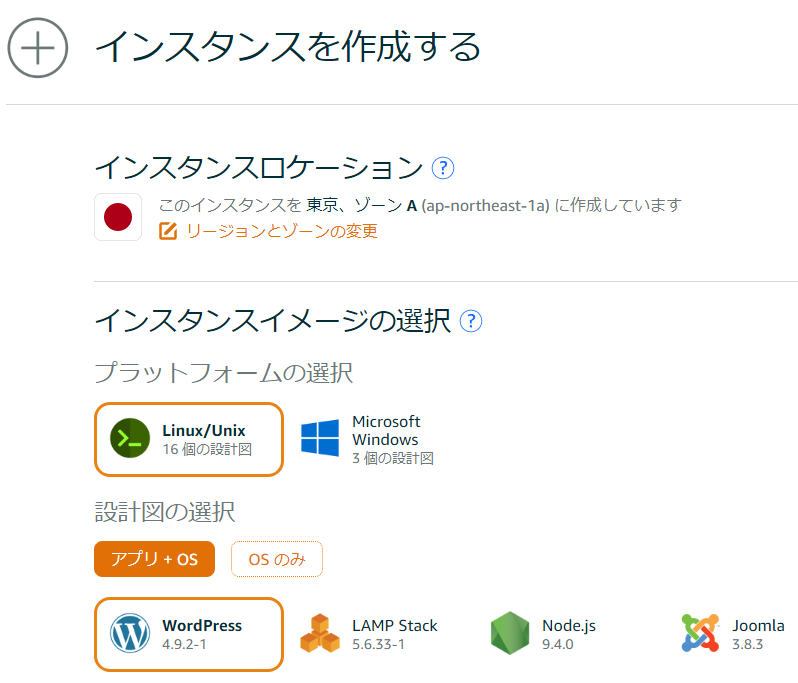Choose the LAMP Stack blueprint
Image resolution: width=798 pixels, height=683 pixels.
pos(369,634)
